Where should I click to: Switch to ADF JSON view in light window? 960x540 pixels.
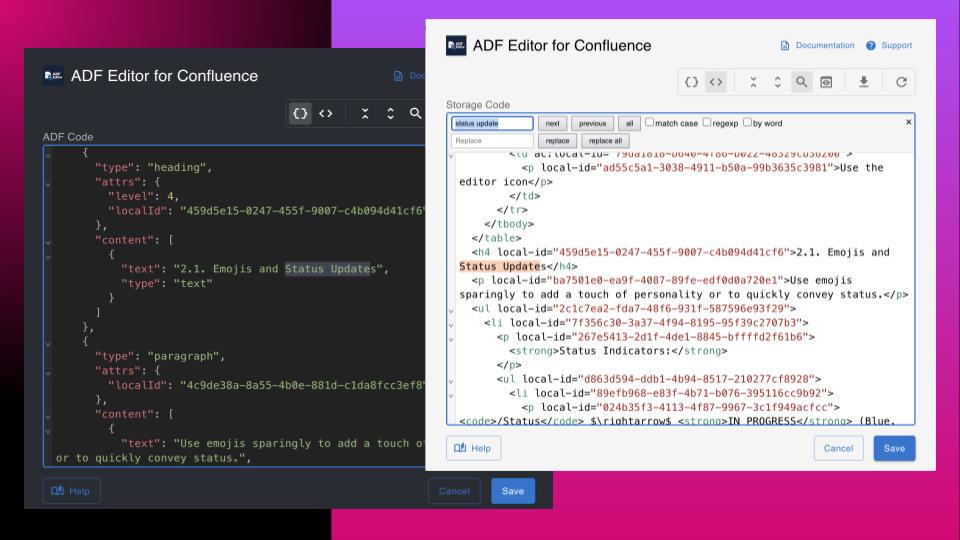point(691,82)
